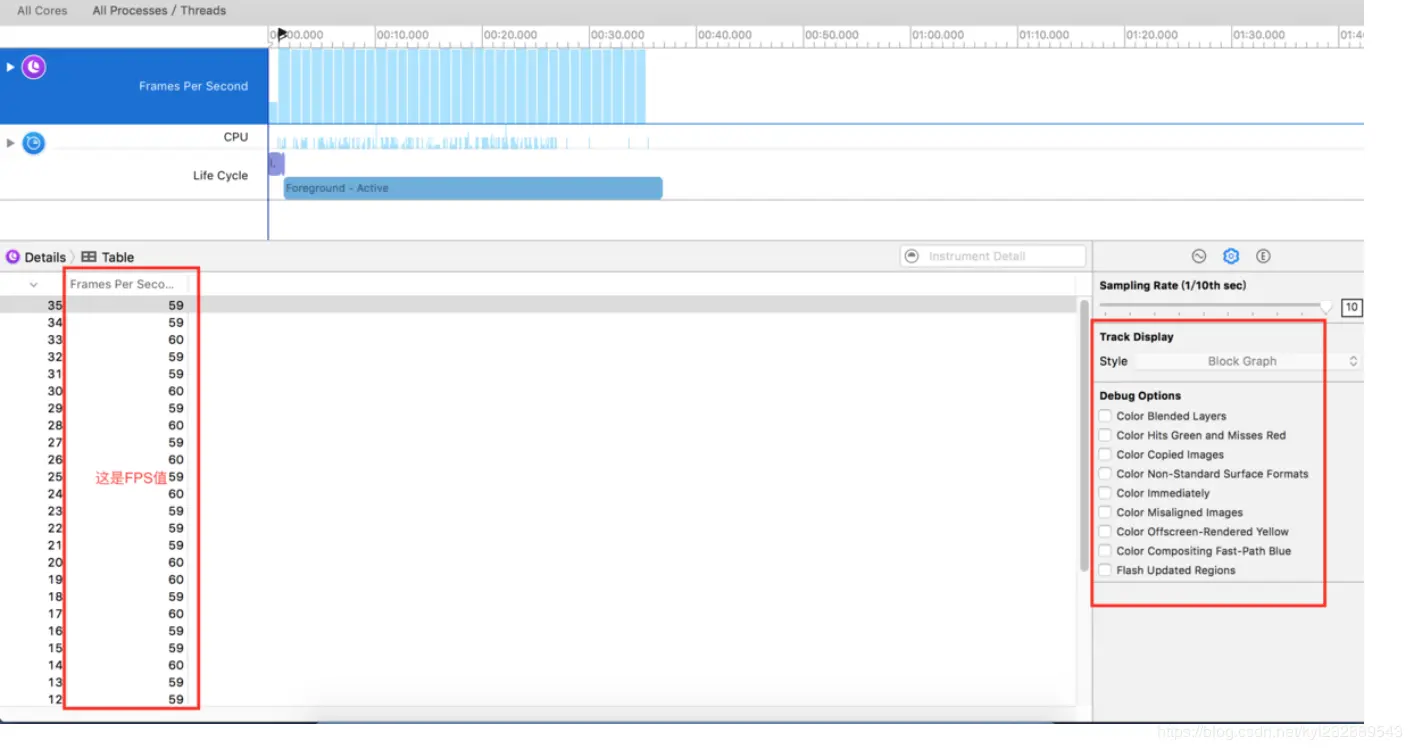This screenshot has height=750, width=1412.
Task: Open the Style Block Graph dropdown
Action: pyautogui.click(x=1248, y=361)
